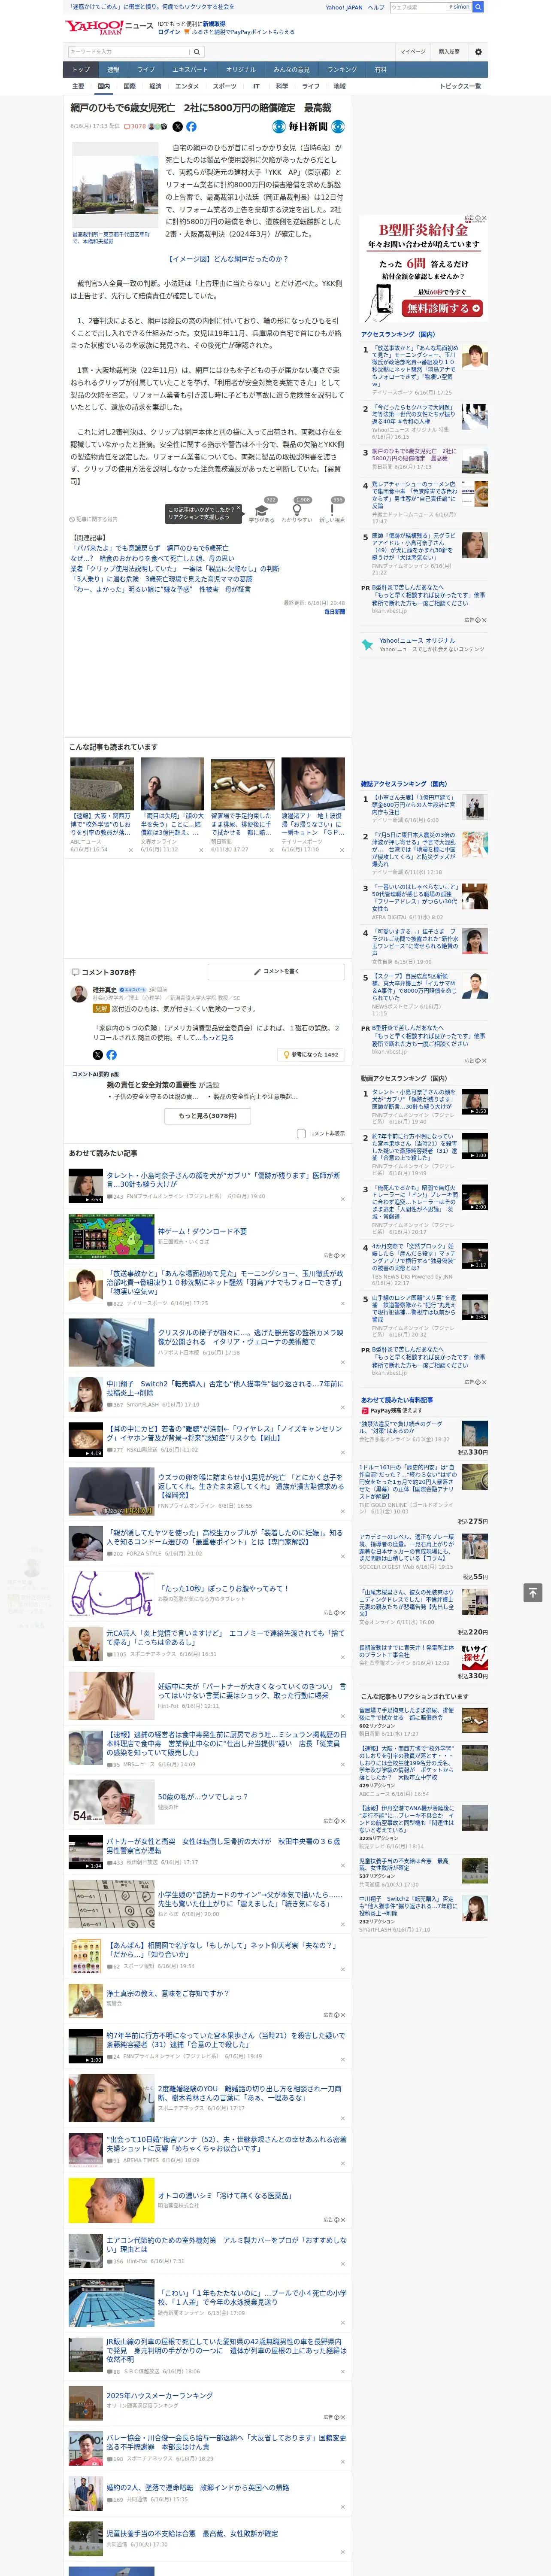Select the 速報 tab

113,70
